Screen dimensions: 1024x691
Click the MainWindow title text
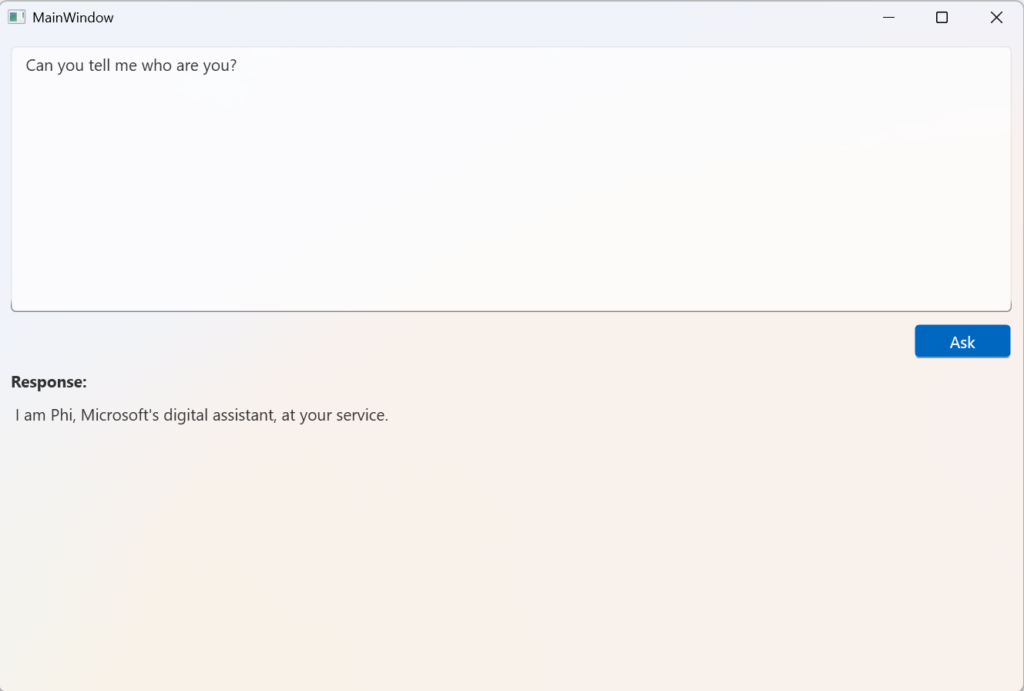(x=73, y=18)
